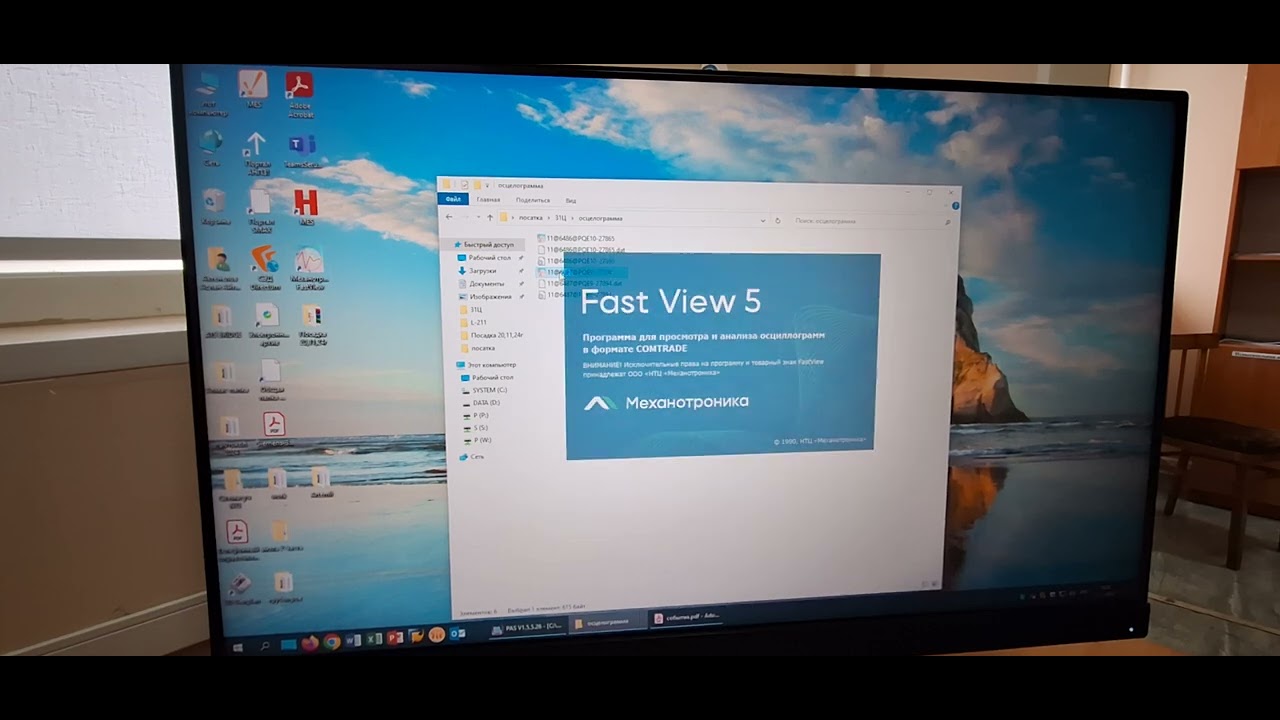Open the Recycle Bin desktop icon
1280x720 pixels.
pyautogui.click(x=215, y=209)
